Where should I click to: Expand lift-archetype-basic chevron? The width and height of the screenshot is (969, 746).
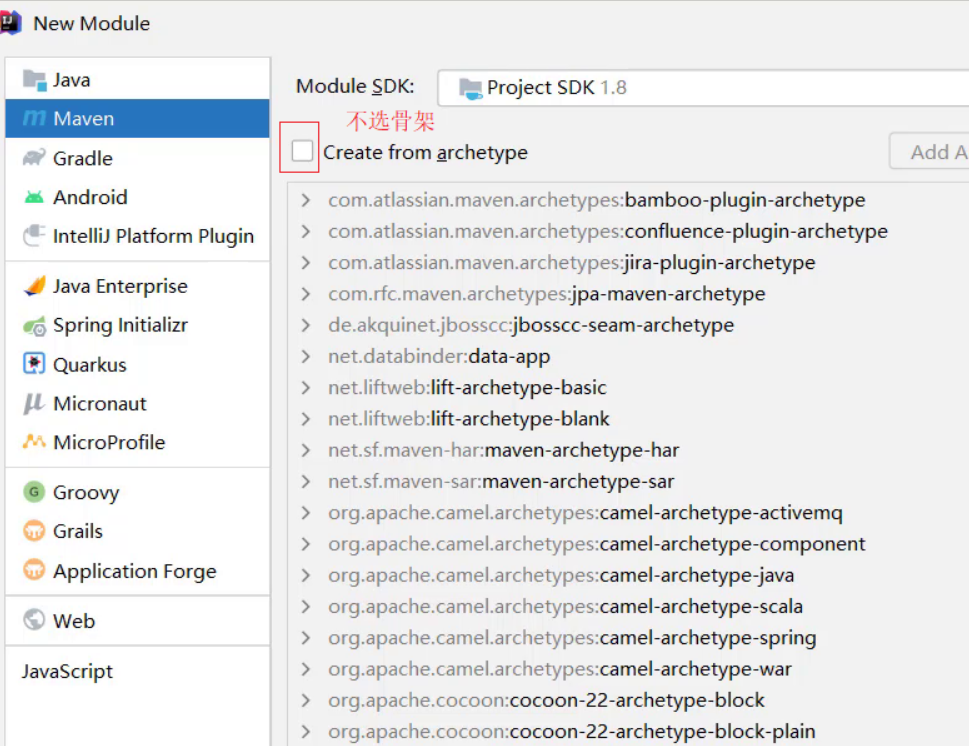point(305,388)
